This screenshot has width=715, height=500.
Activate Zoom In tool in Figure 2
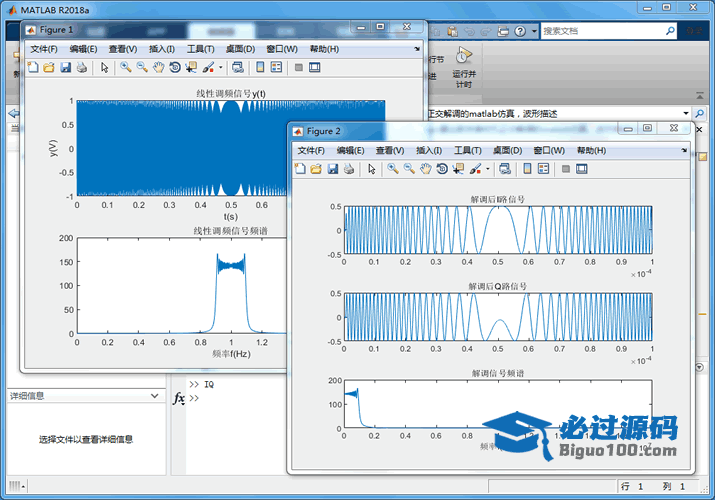pyautogui.click(x=393, y=169)
